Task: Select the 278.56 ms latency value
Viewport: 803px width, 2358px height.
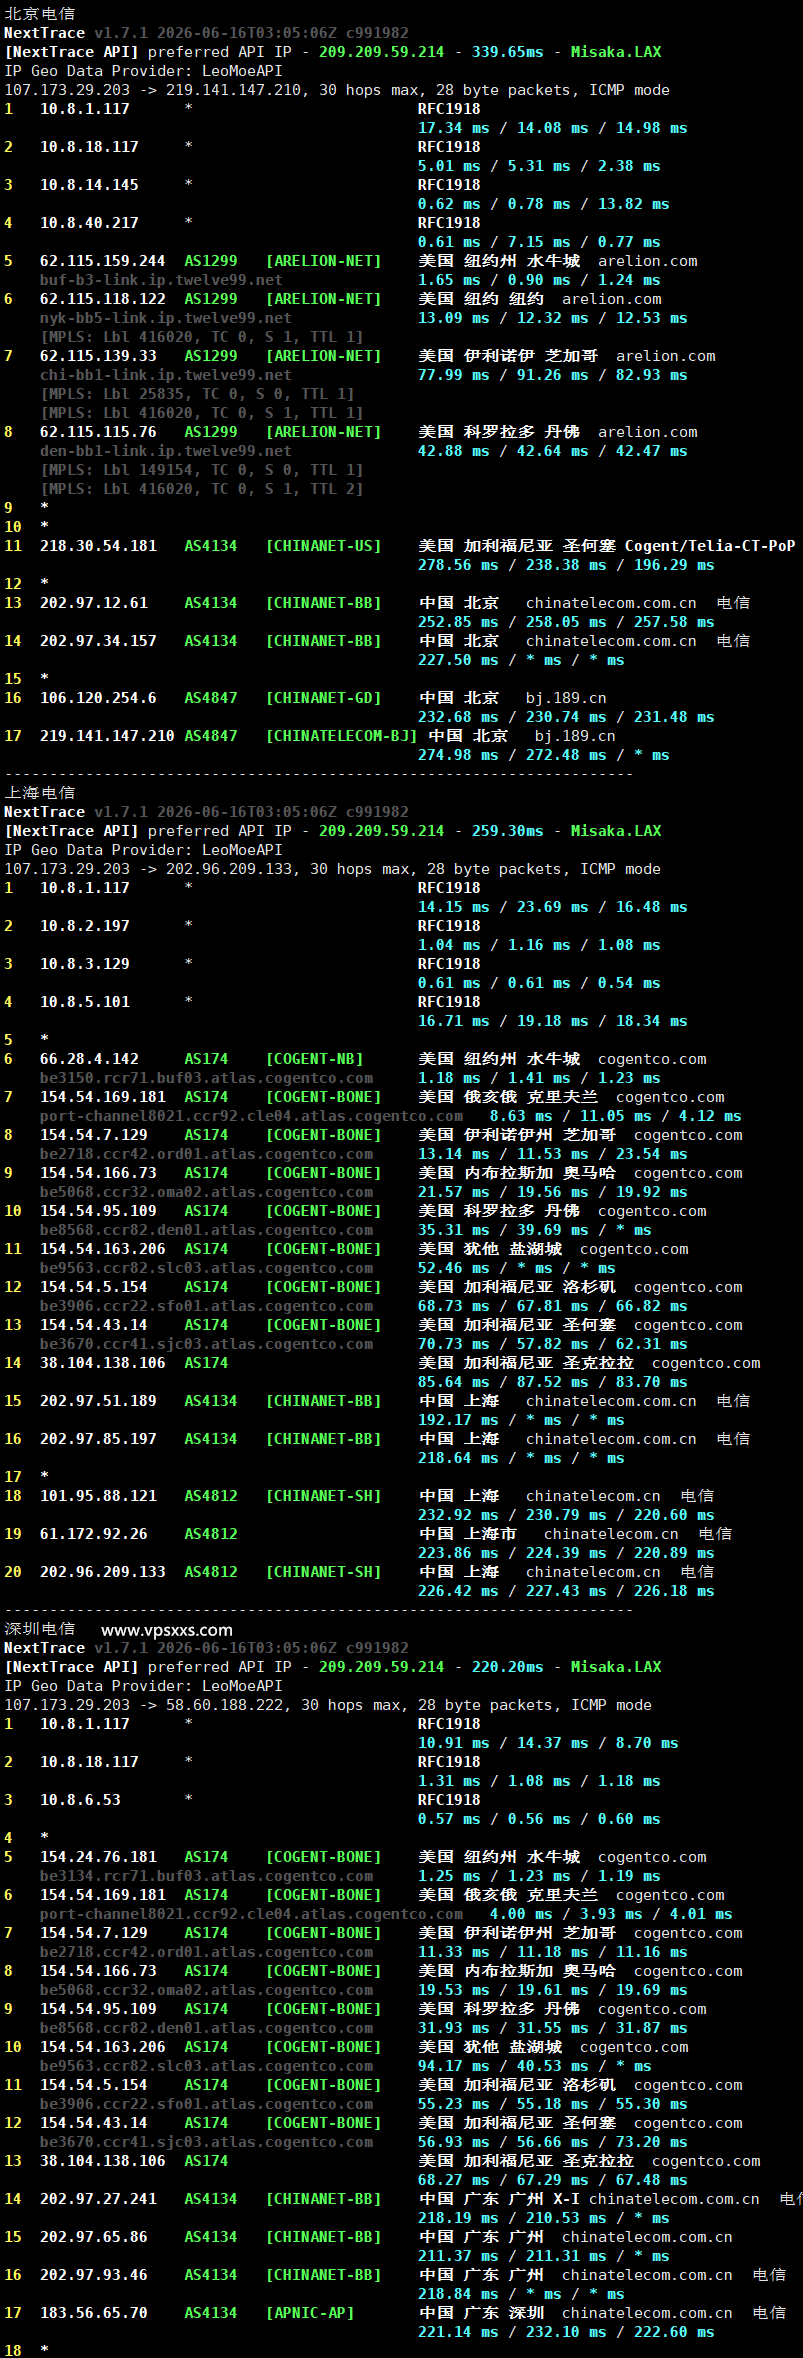Action: click(x=458, y=564)
